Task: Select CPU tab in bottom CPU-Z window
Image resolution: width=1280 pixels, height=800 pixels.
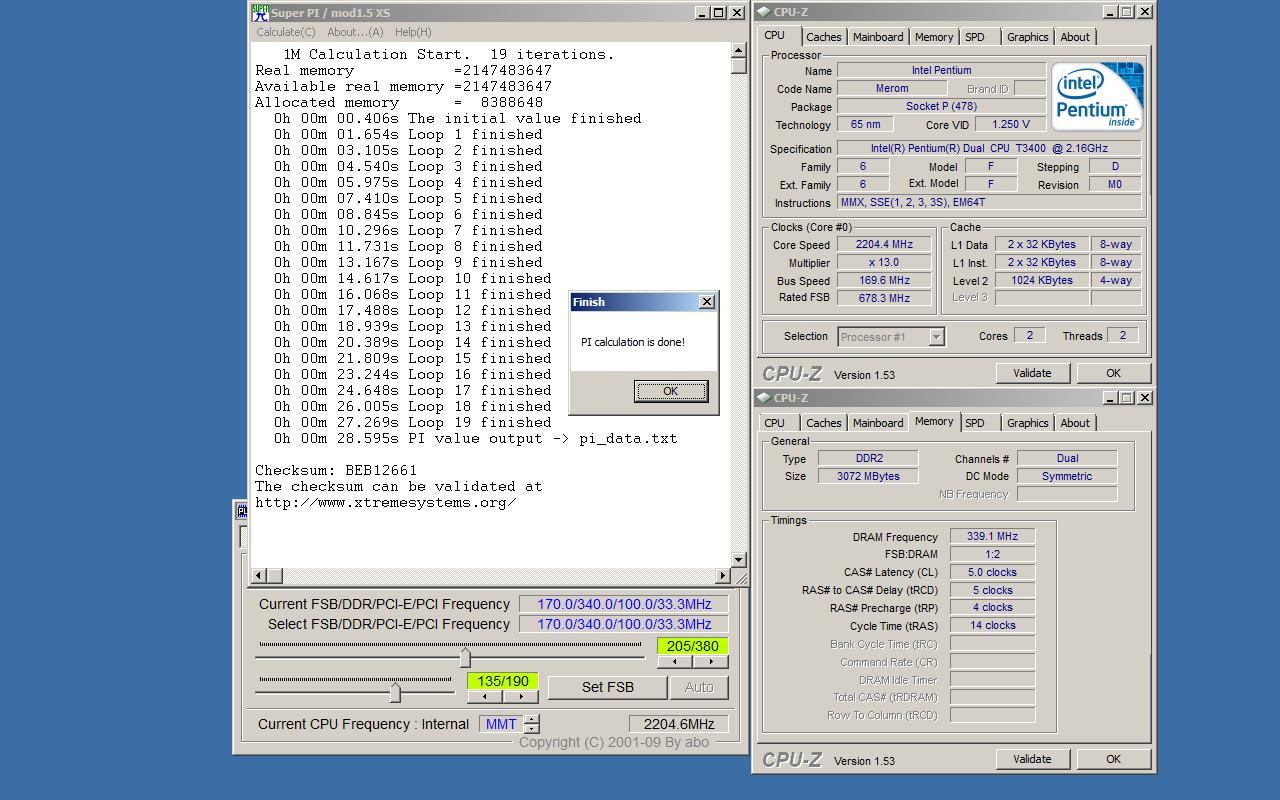Action: 775,423
